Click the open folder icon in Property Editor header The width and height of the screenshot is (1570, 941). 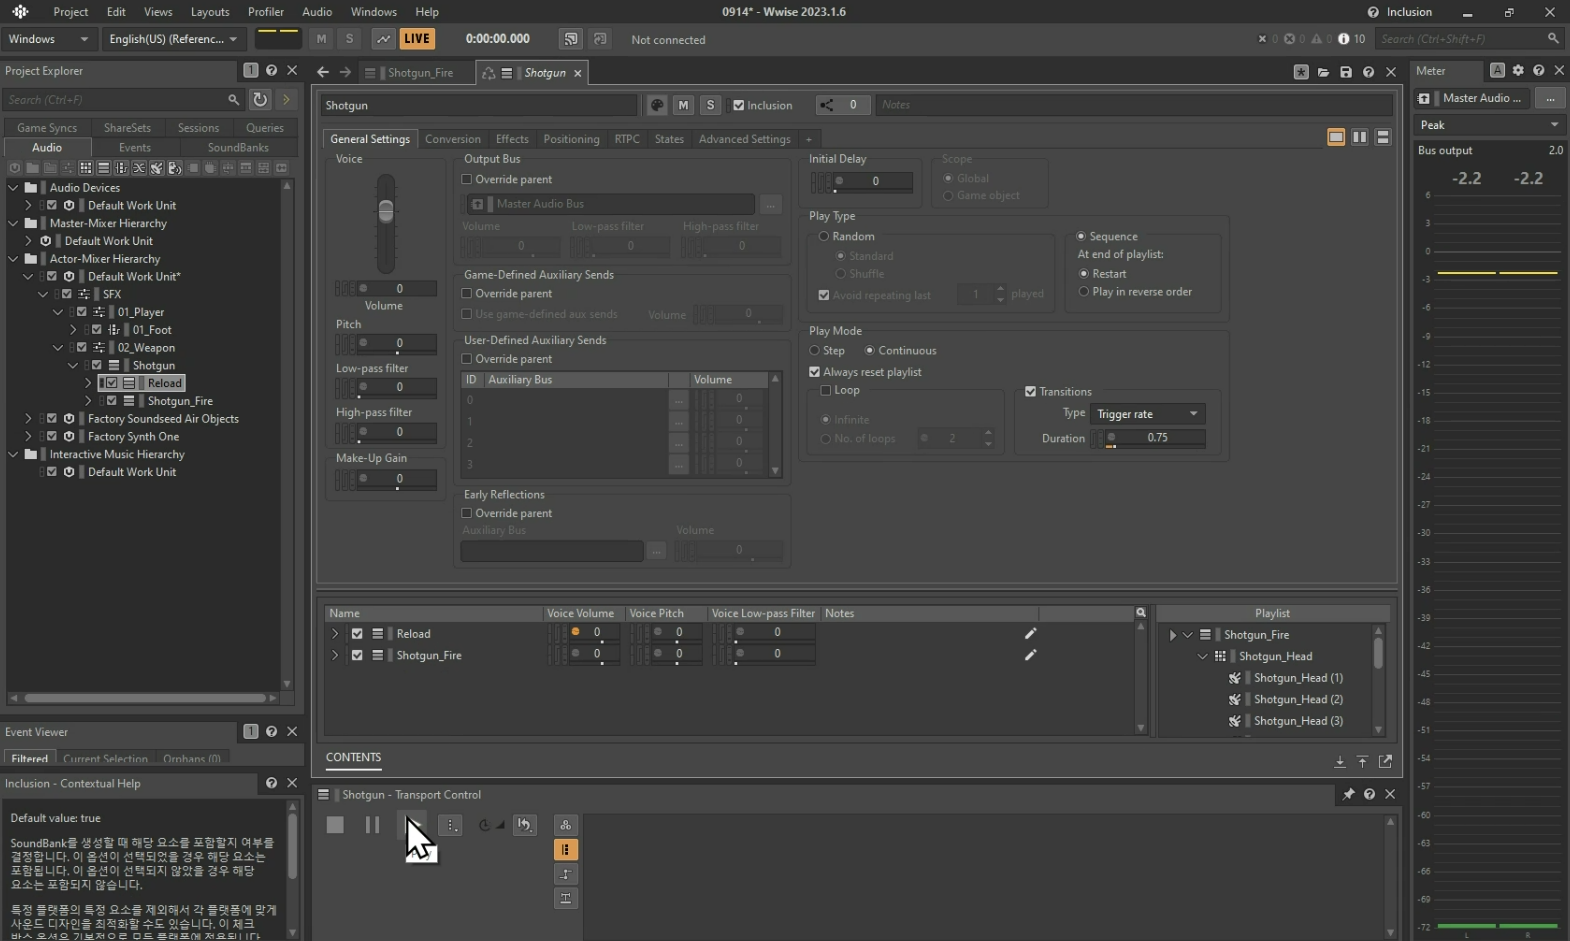click(x=1323, y=72)
